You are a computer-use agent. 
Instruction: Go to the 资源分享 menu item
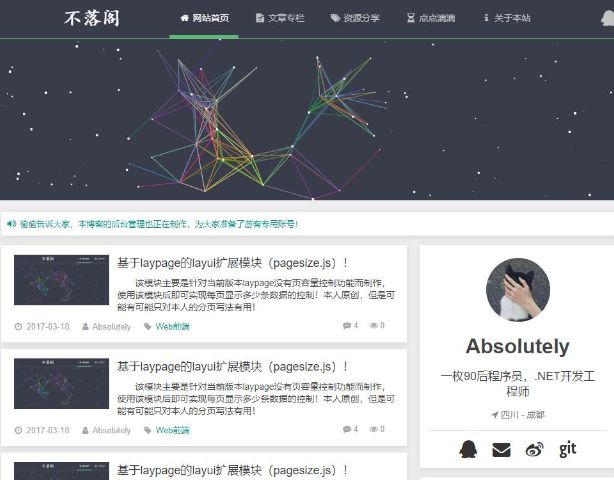pos(355,18)
